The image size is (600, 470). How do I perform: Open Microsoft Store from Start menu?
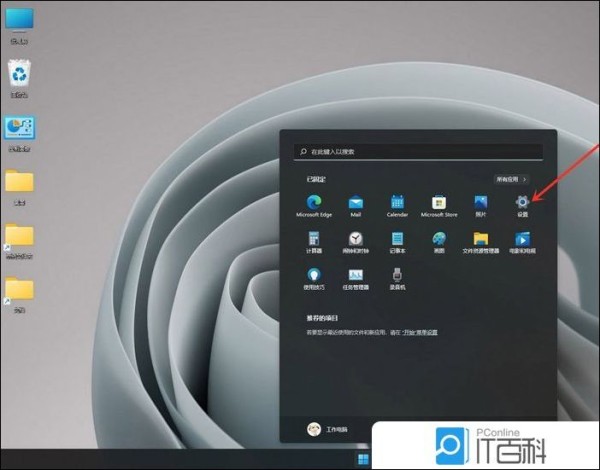(x=439, y=206)
